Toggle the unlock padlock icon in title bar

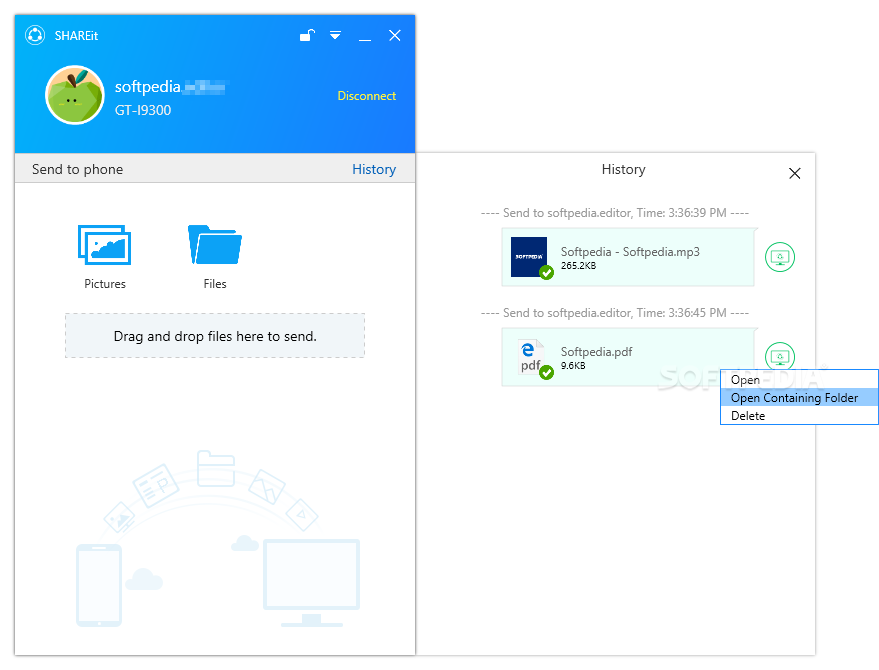pyautogui.click(x=307, y=35)
